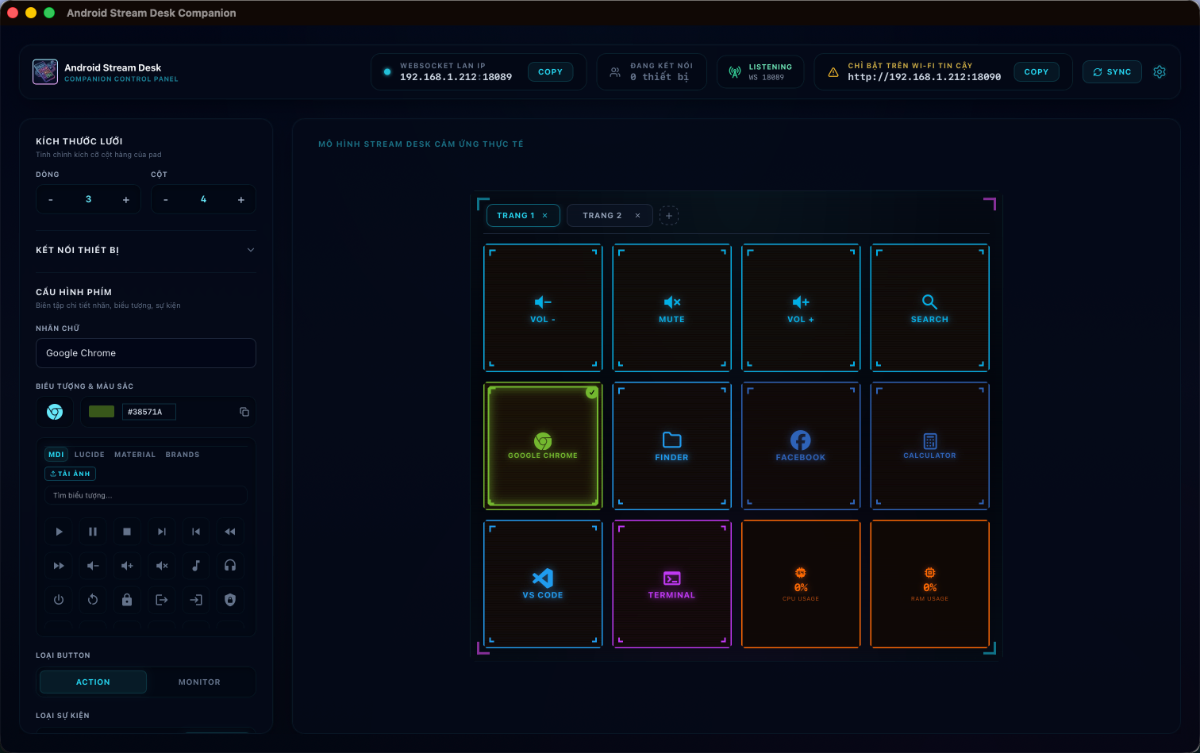Set button type to ACTION

tap(93, 682)
